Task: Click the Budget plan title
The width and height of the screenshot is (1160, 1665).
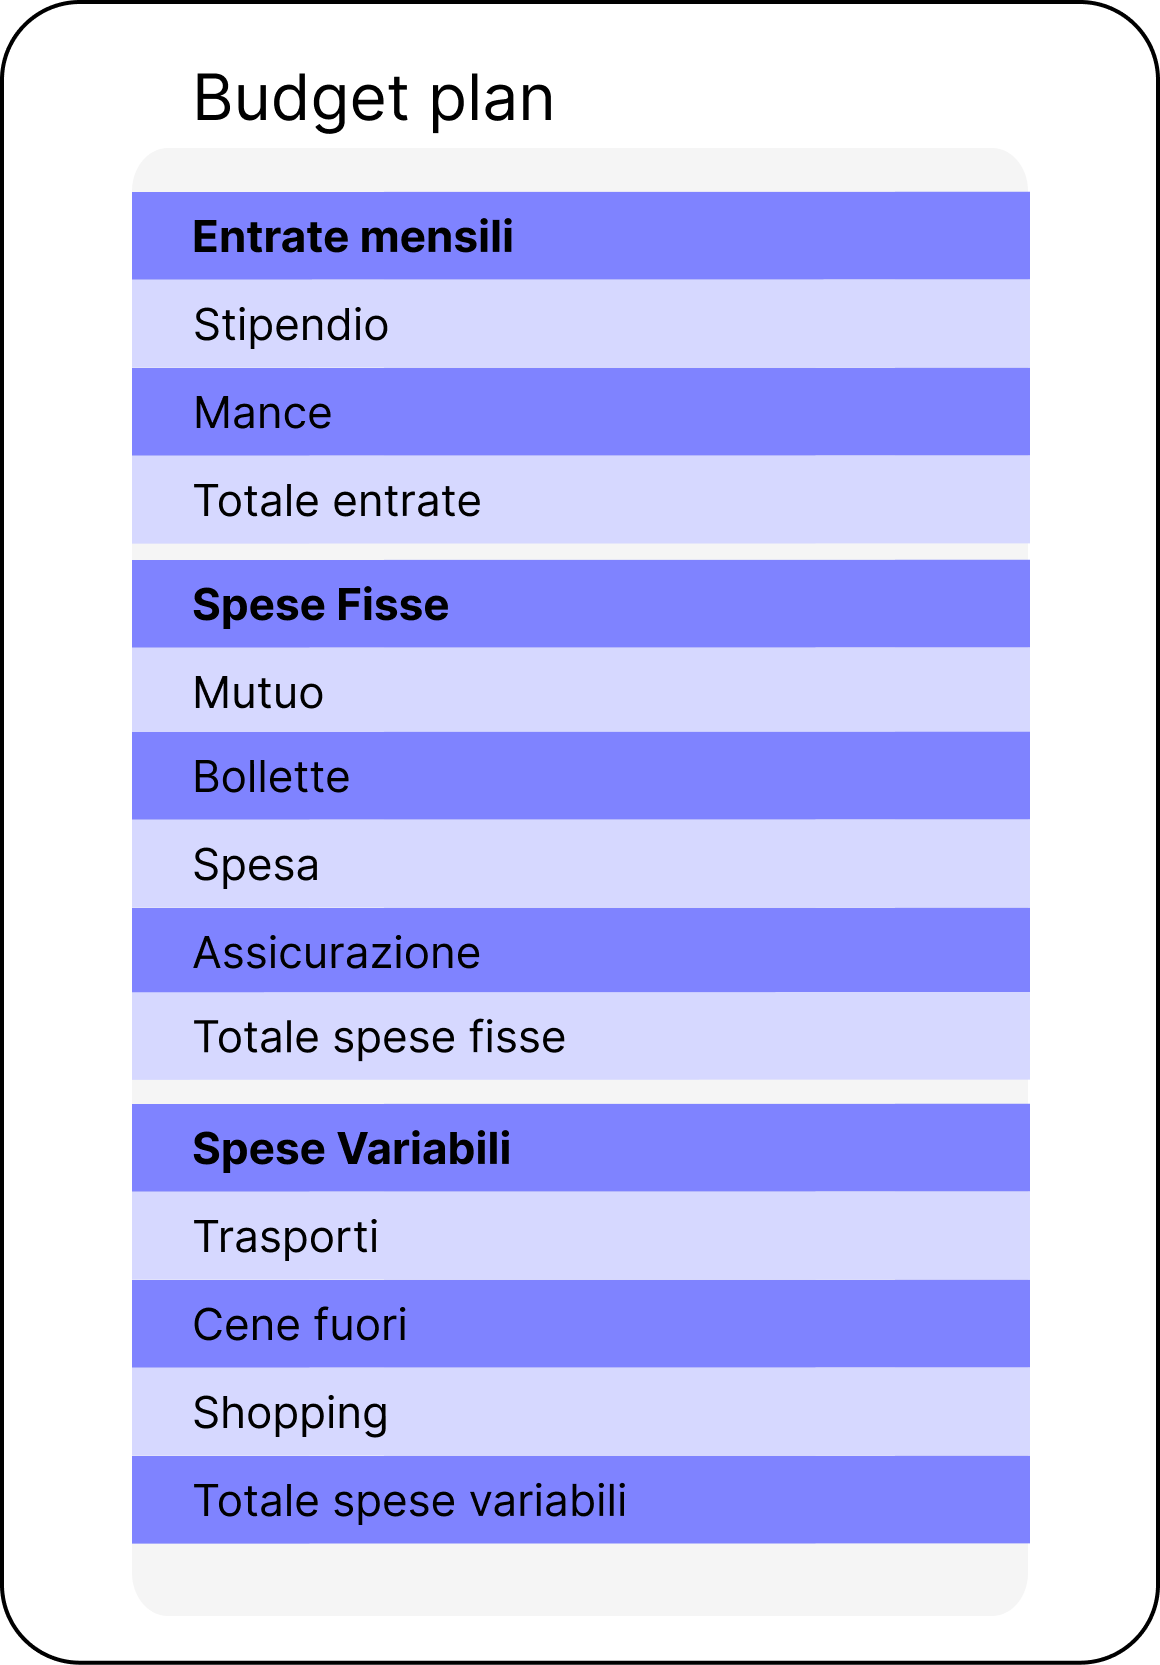Action: tap(373, 99)
